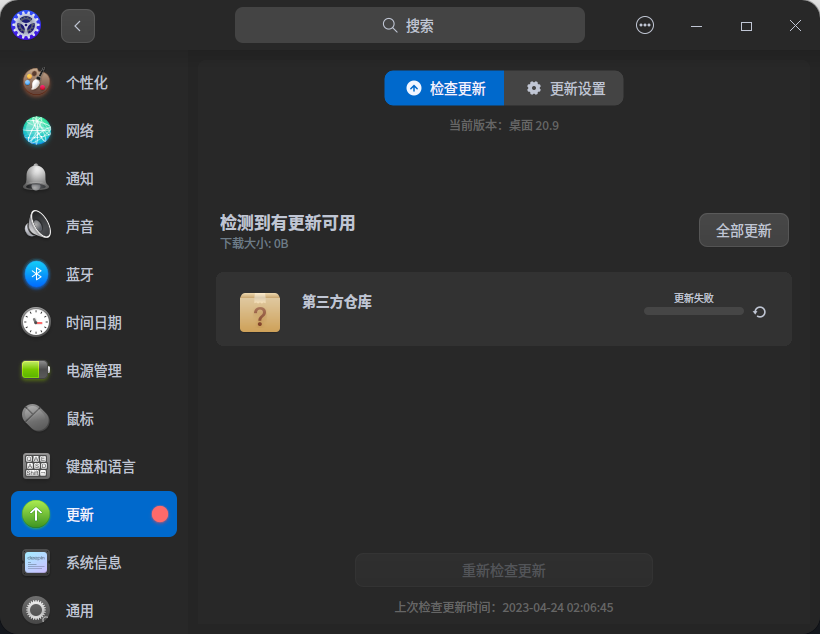
Task: Click the back arrow button
Action: tap(77, 25)
